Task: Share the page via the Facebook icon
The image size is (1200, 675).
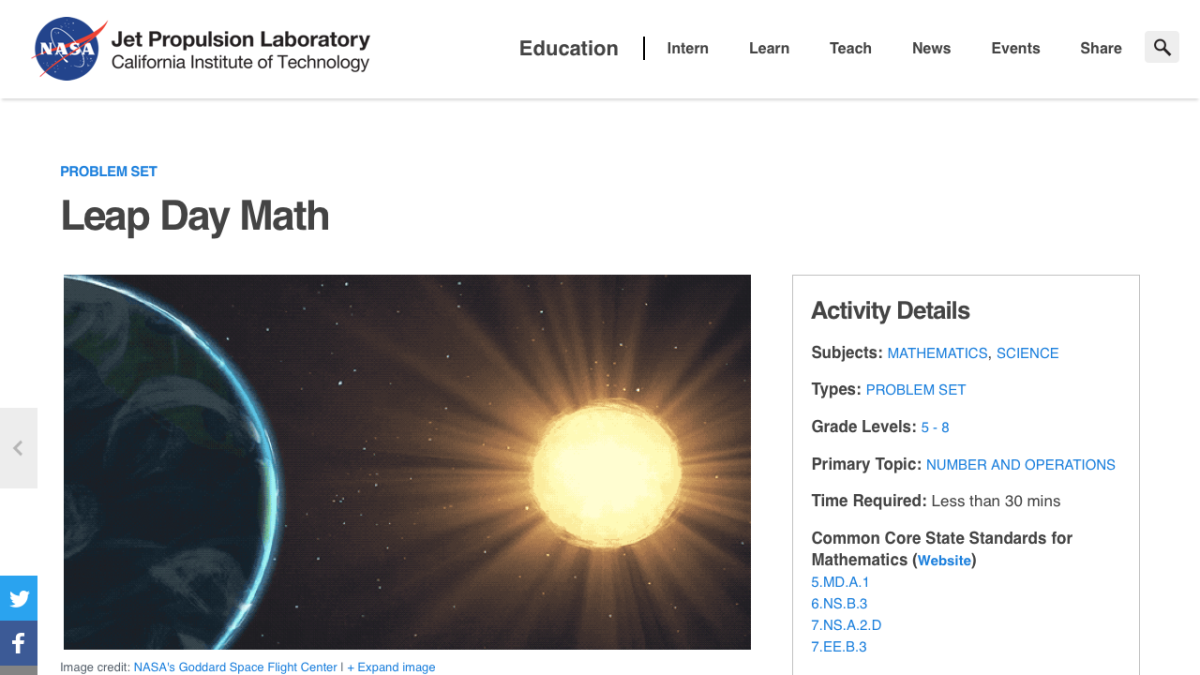Action: (x=18, y=643)
